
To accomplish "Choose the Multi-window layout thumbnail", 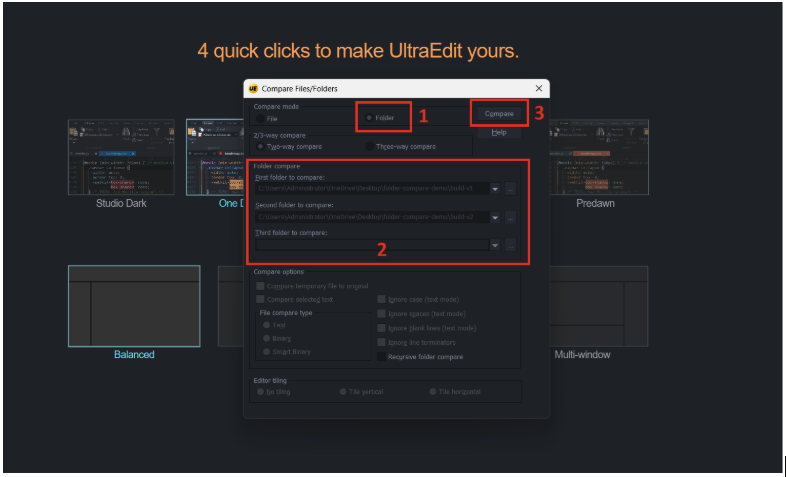I will click(599, 306).
